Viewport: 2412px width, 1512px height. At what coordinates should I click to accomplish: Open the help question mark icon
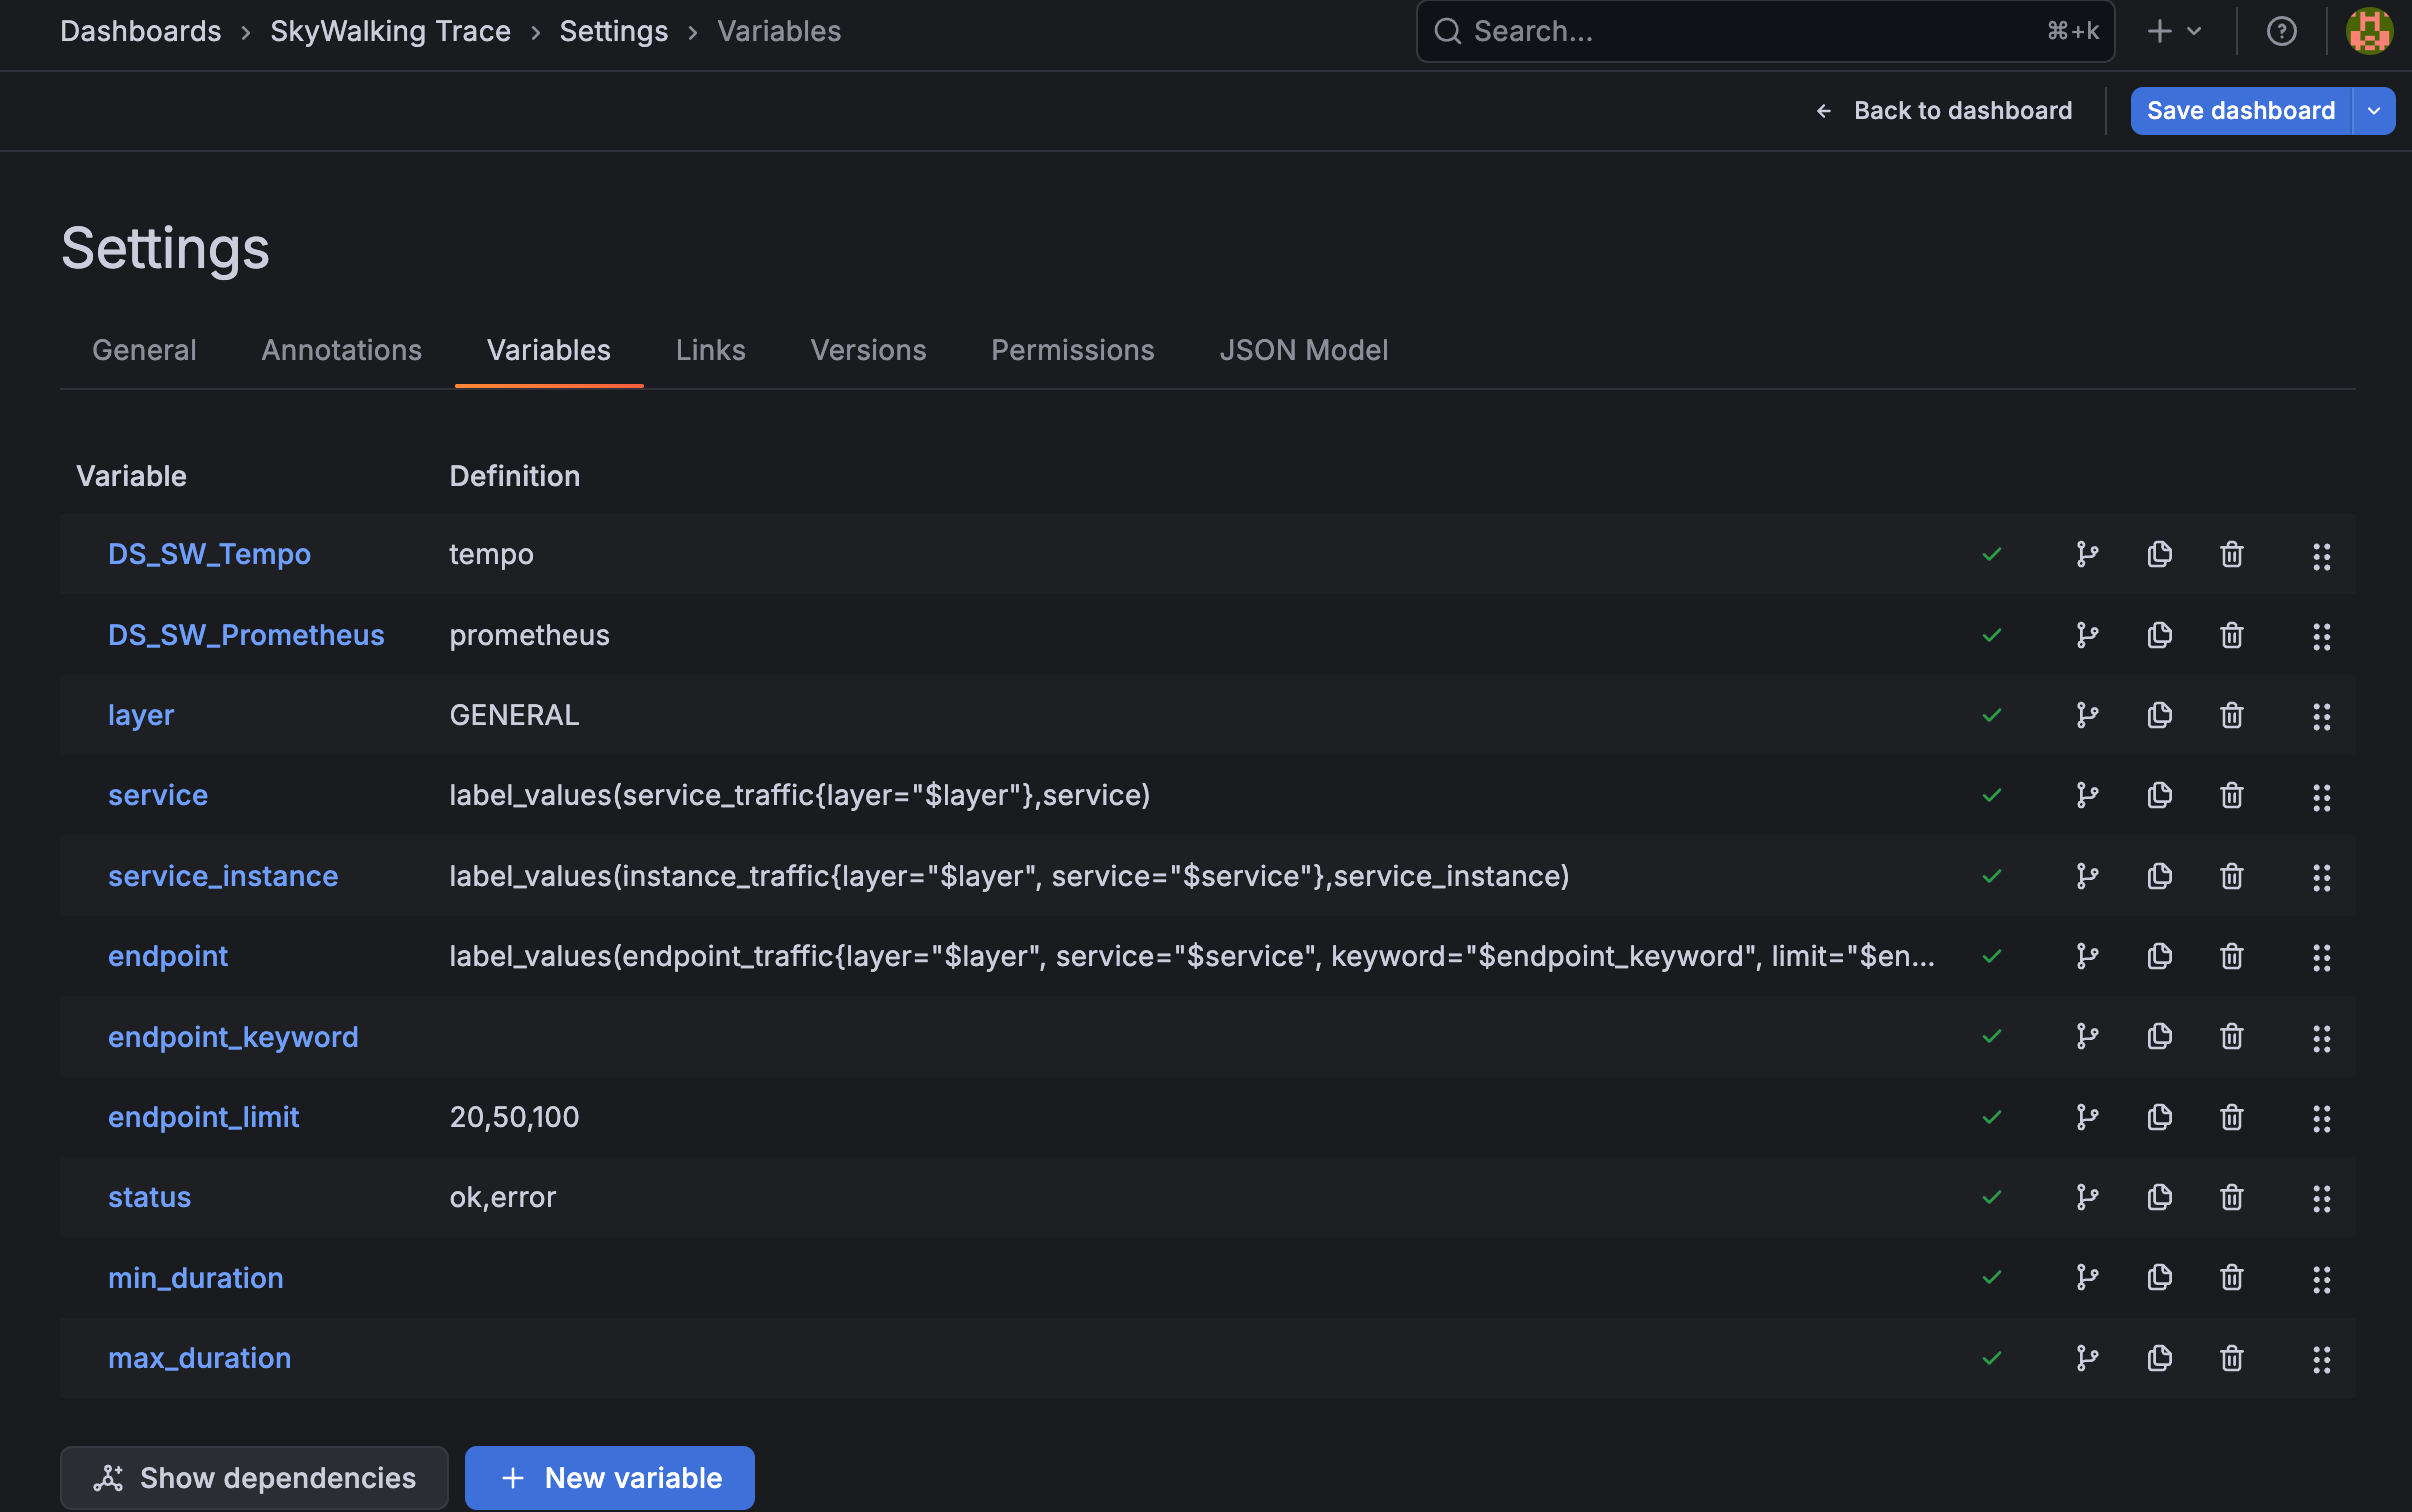coord(2281,31)
